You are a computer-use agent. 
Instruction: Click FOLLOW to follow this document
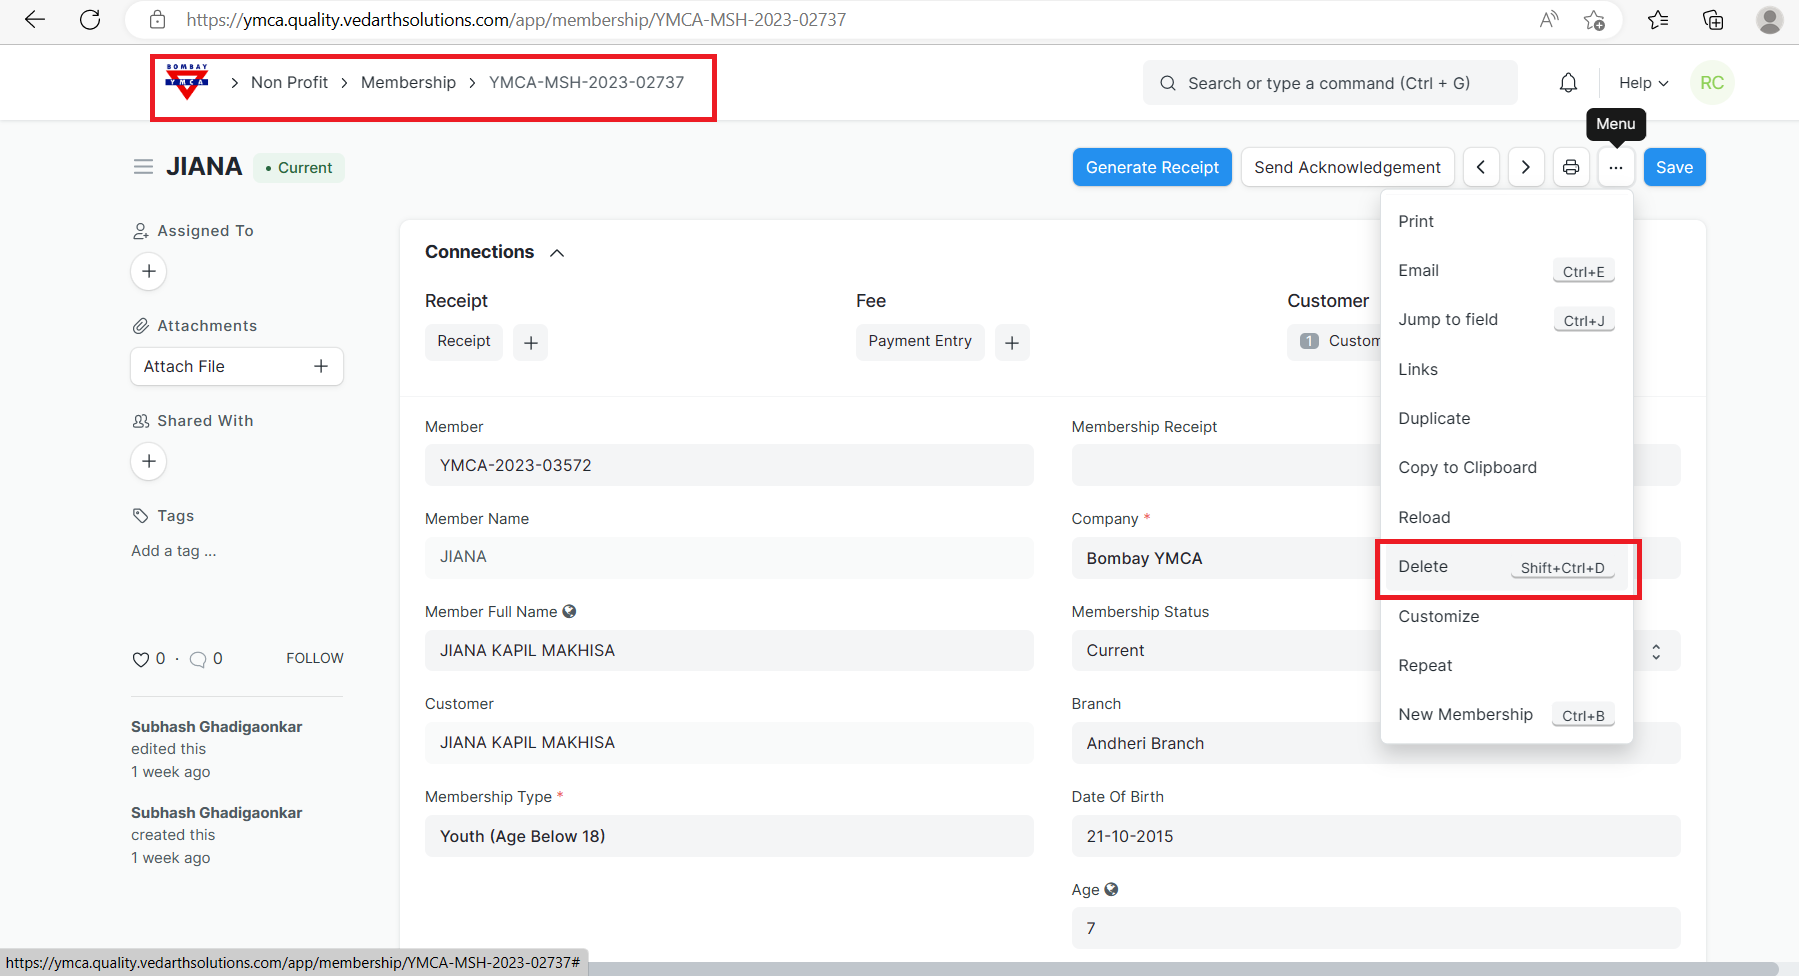314,658
